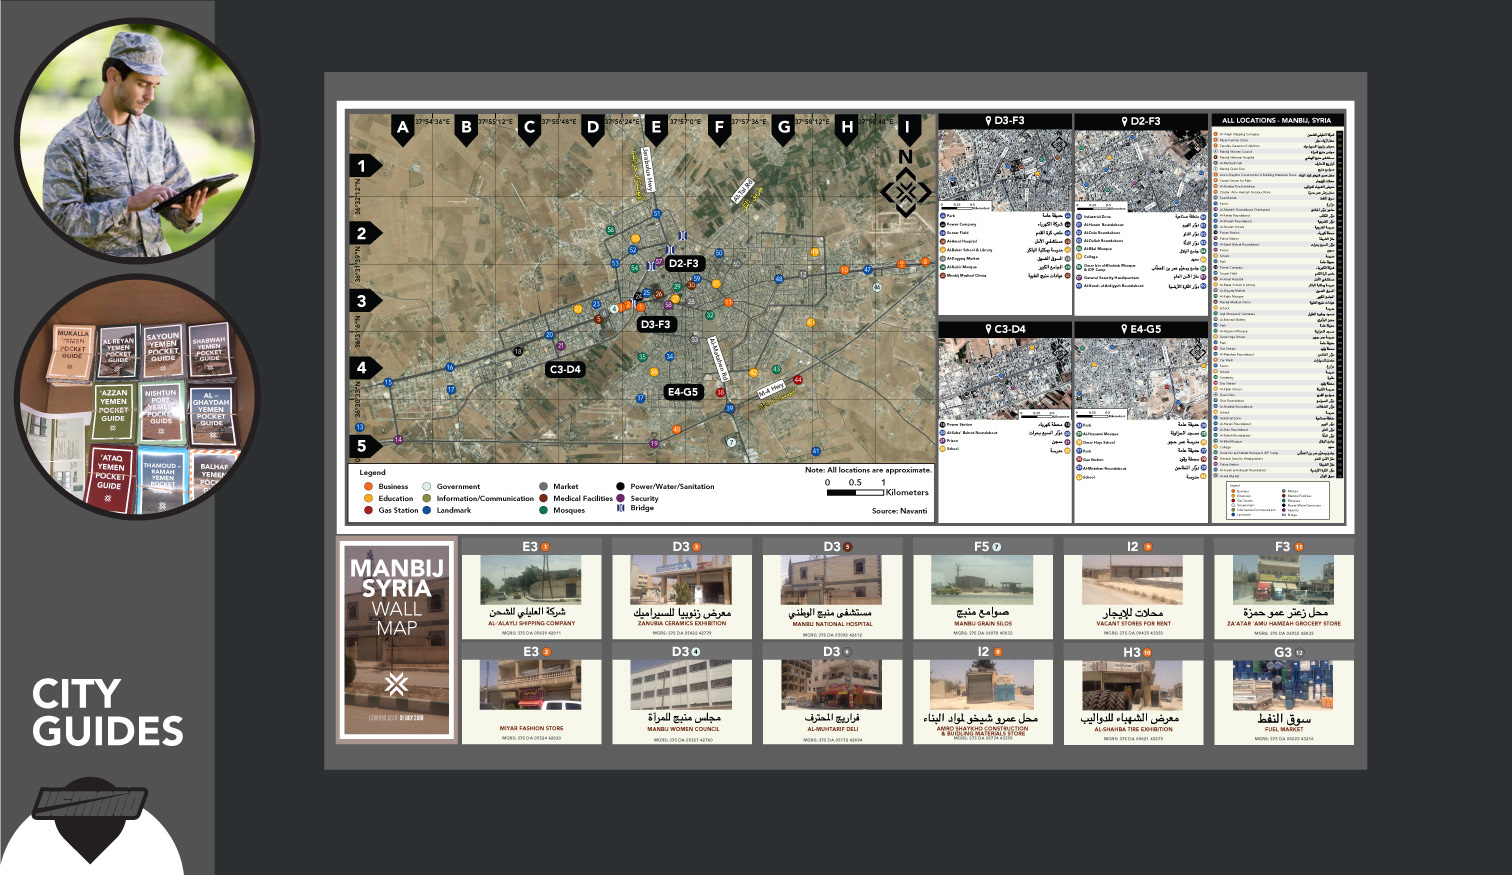Click the Al-Matahen Rd. road label

click(x=719, y=360)
